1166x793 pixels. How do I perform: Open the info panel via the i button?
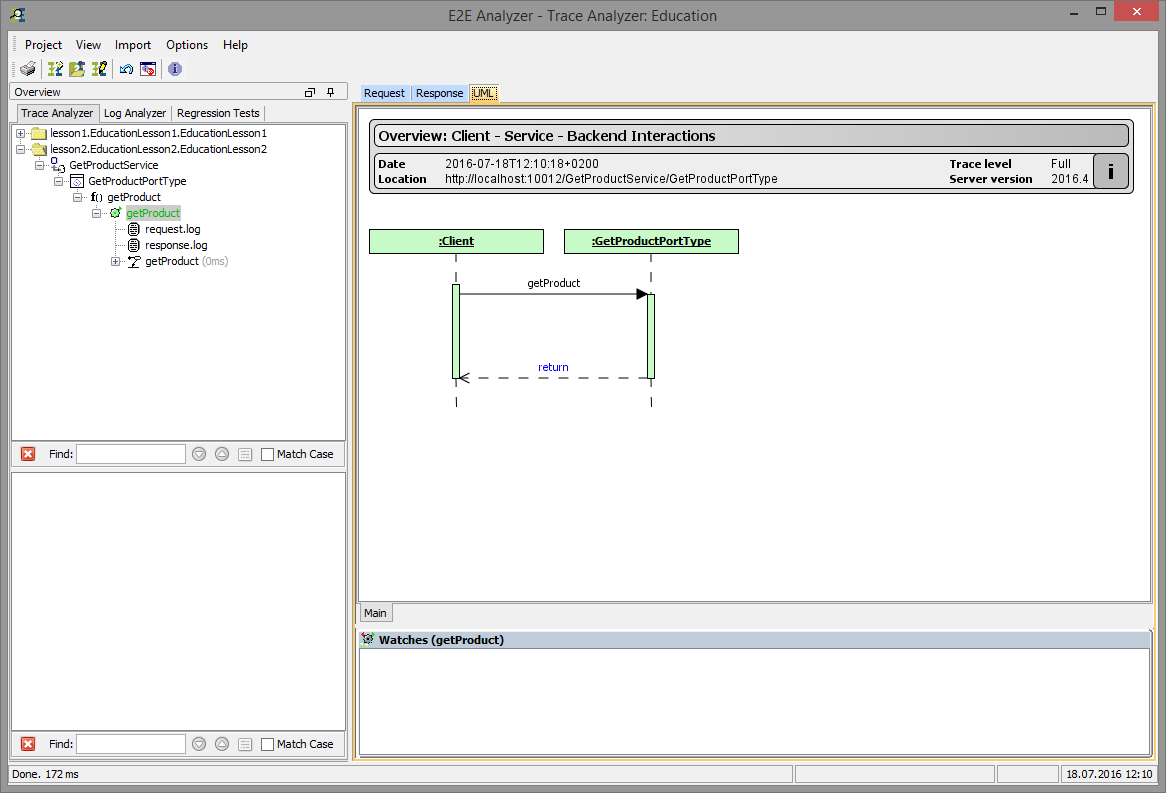pyautogui.click(x=1110, y=171)
